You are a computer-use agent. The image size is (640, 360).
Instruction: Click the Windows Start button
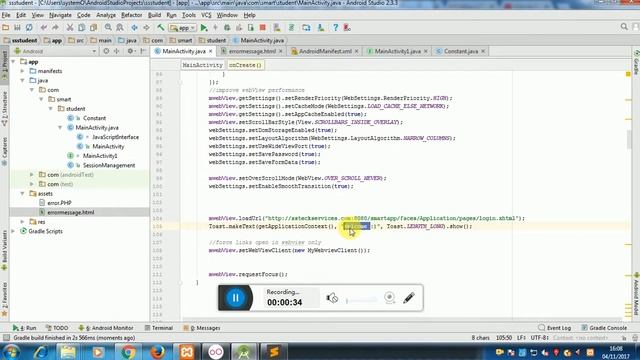coord(10,352)
